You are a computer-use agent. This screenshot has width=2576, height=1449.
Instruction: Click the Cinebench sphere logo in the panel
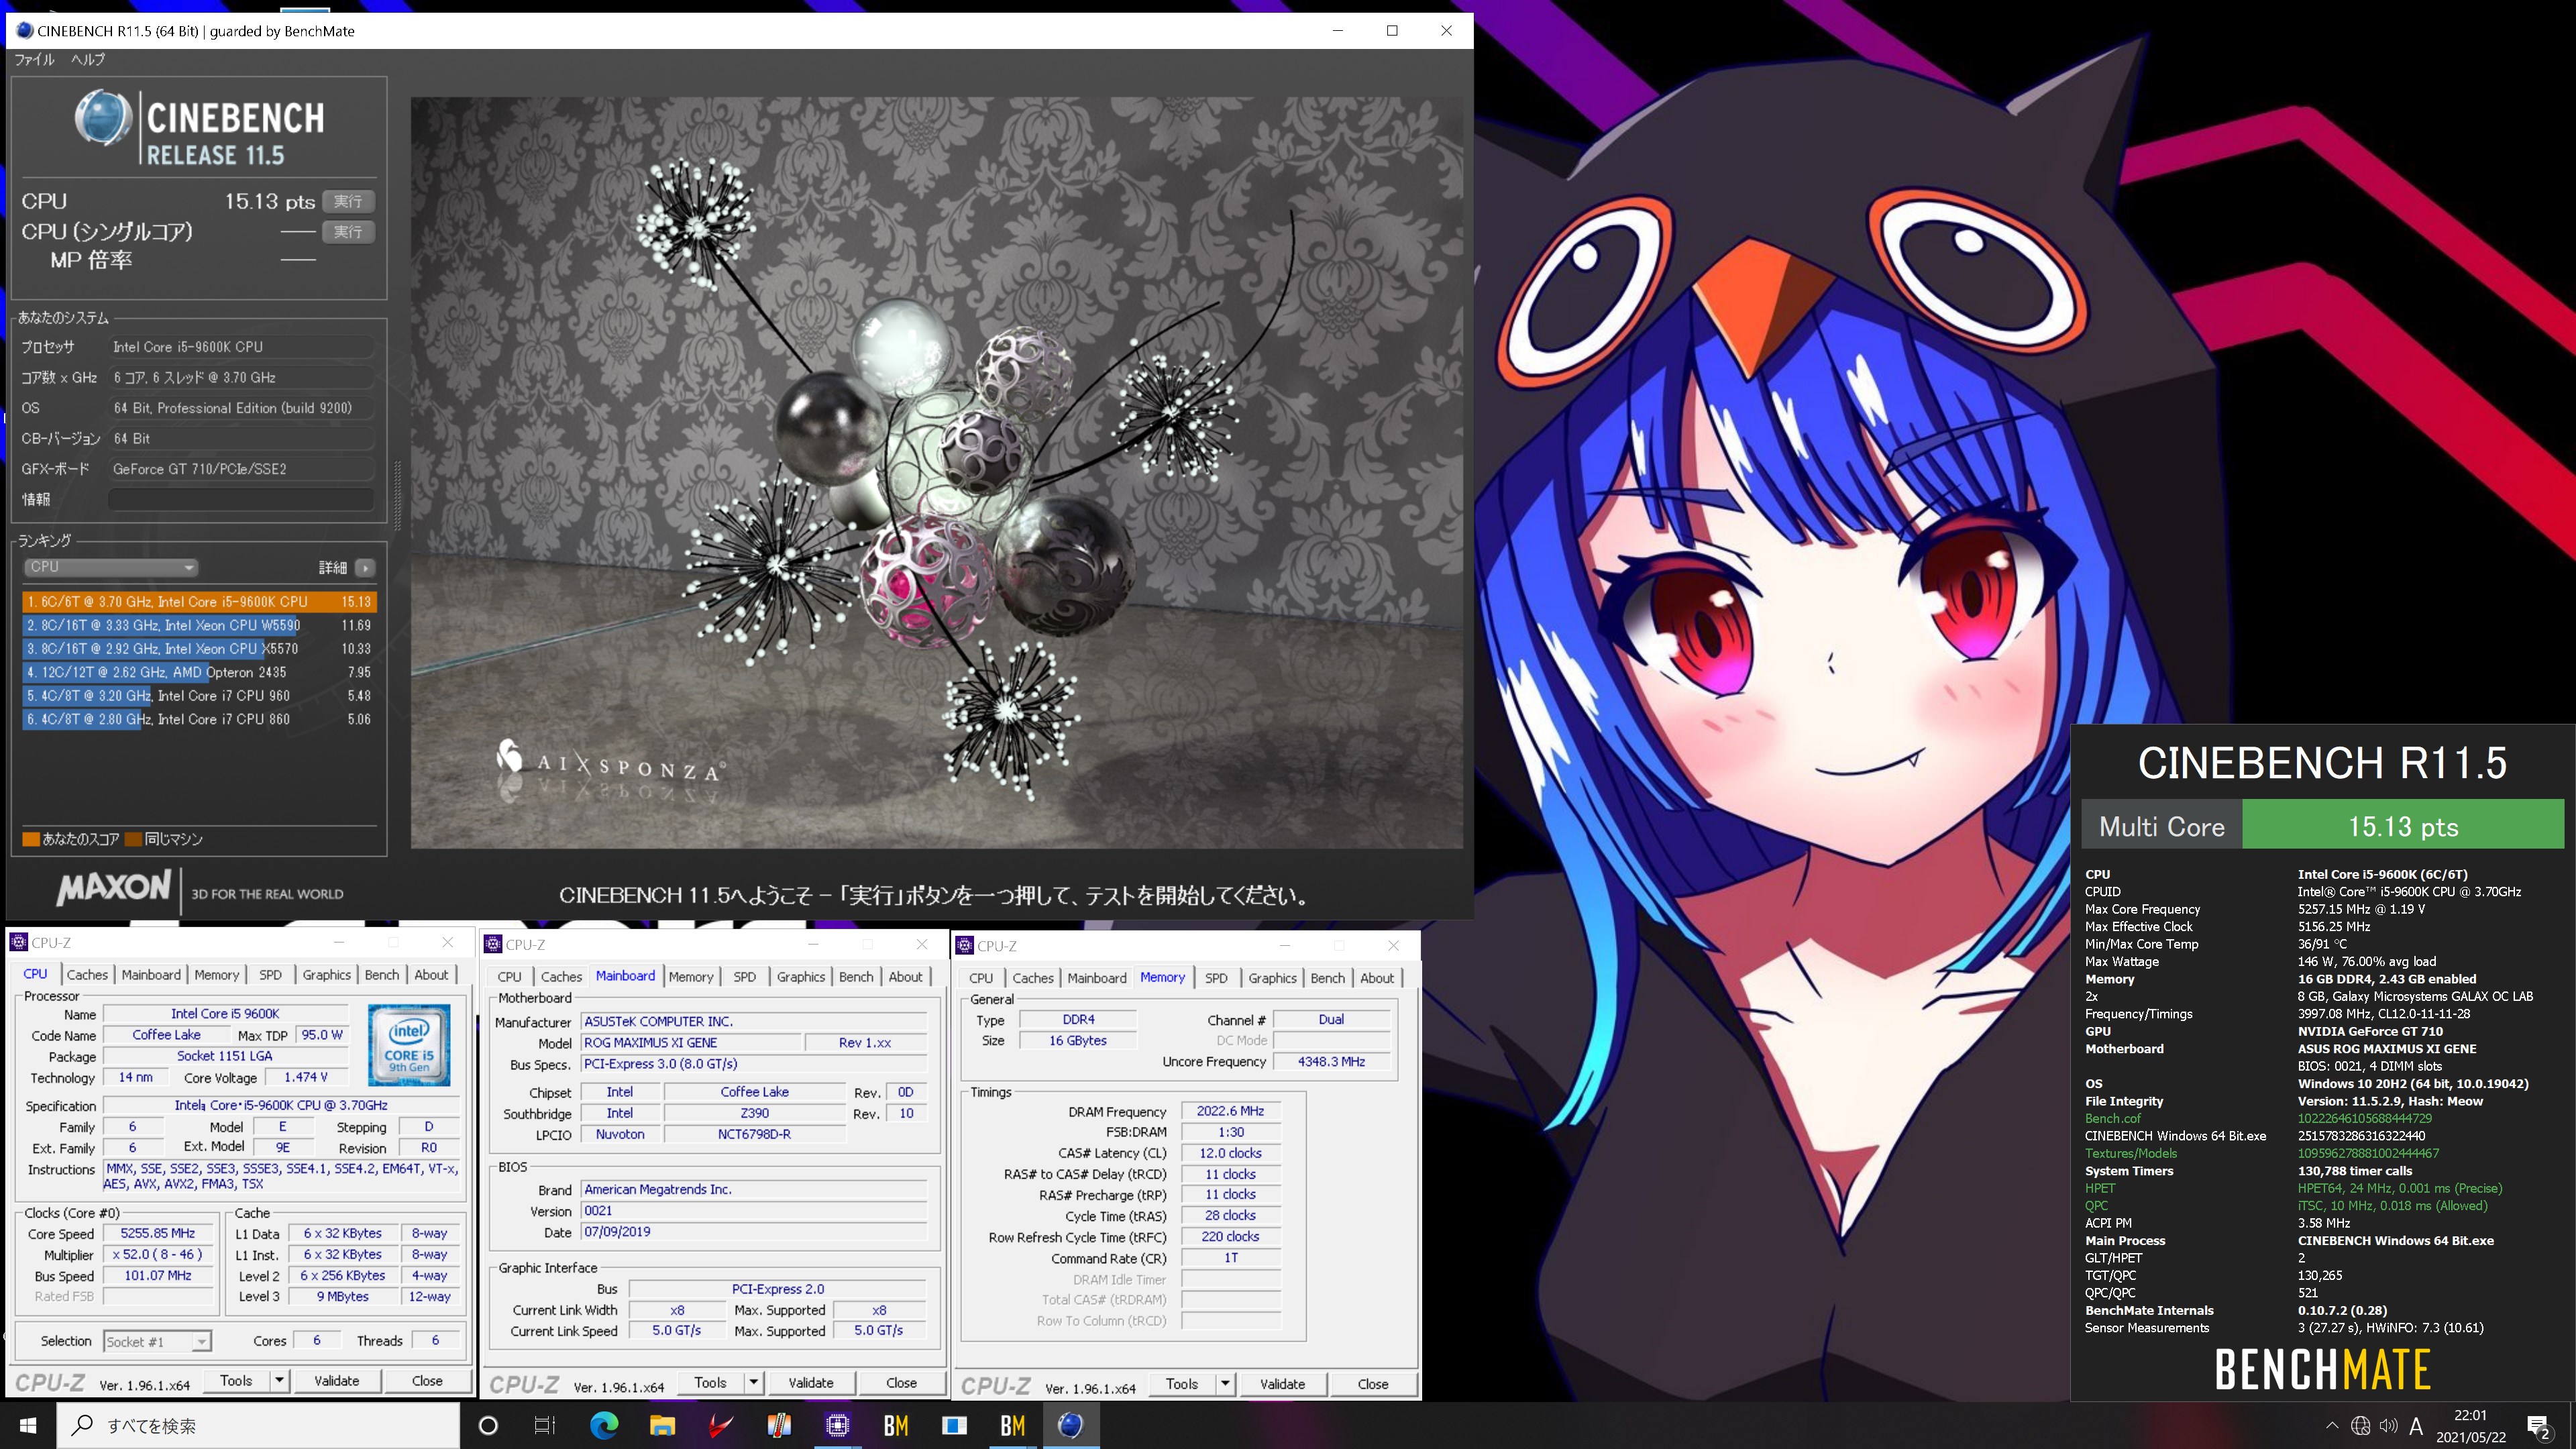coord(103,118)
